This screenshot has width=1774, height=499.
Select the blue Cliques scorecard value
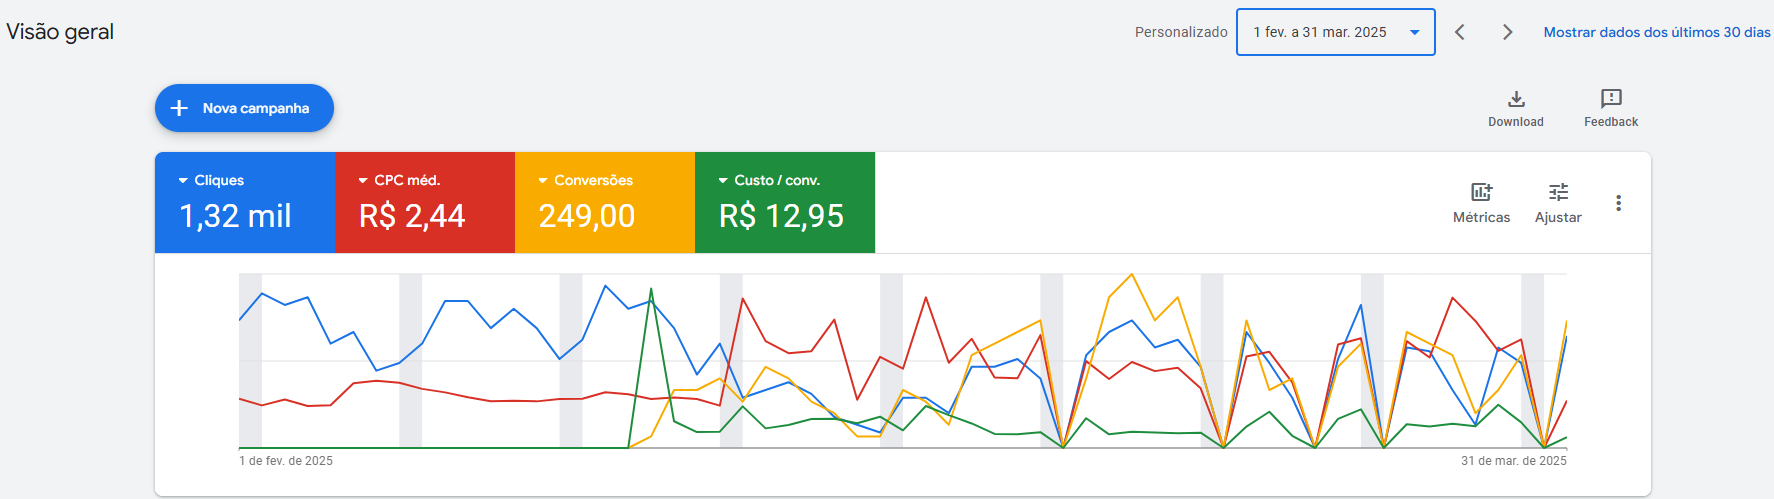(235, 216)
